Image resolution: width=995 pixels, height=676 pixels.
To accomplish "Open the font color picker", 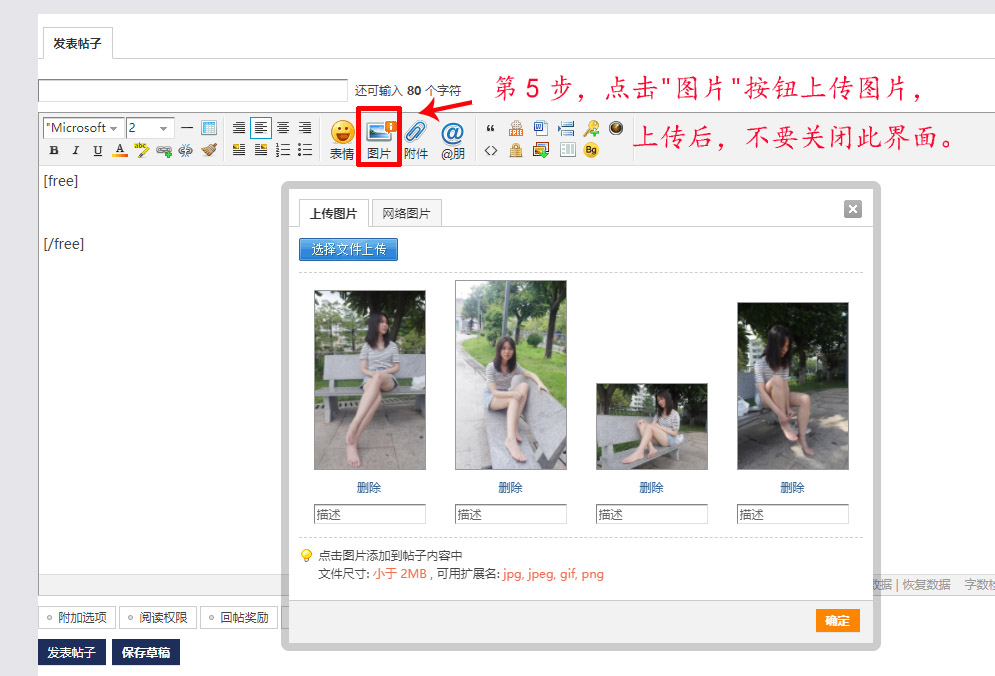I will pyautogui.click(x=120, y=151).
